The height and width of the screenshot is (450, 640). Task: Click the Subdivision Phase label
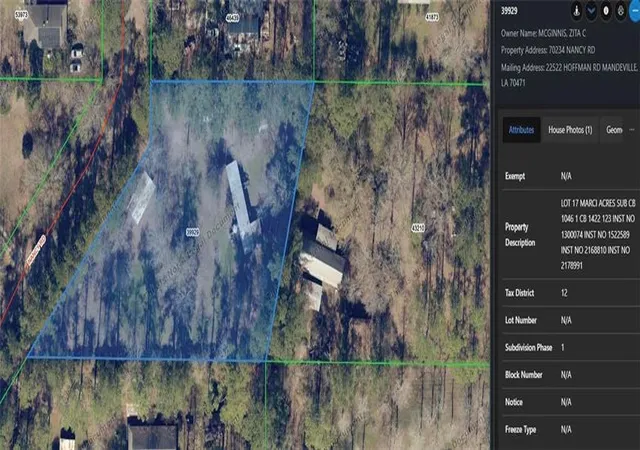tap(529, 348)
